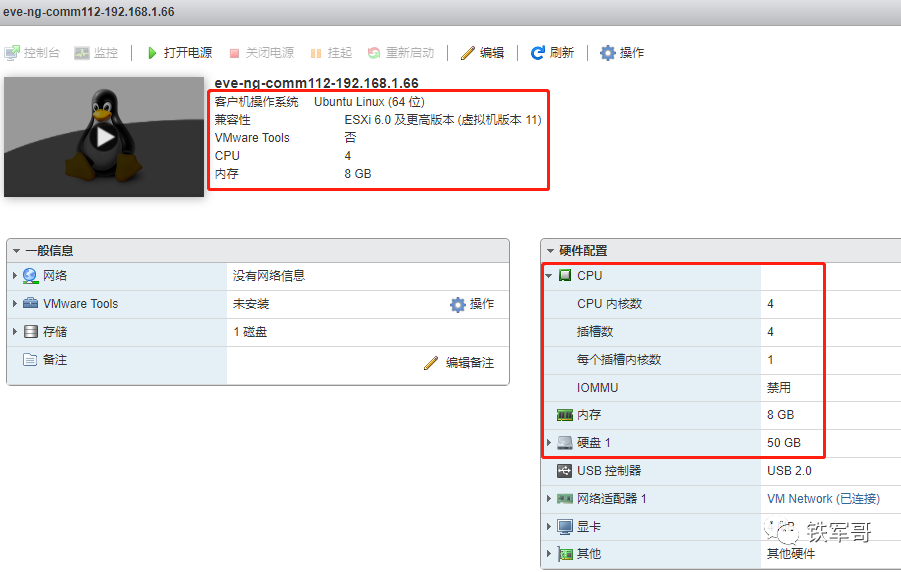The image size is (901, 572).
Task: Select the ESXi 6.0 及更高版本 compatibility text
Action: [442, 120]
